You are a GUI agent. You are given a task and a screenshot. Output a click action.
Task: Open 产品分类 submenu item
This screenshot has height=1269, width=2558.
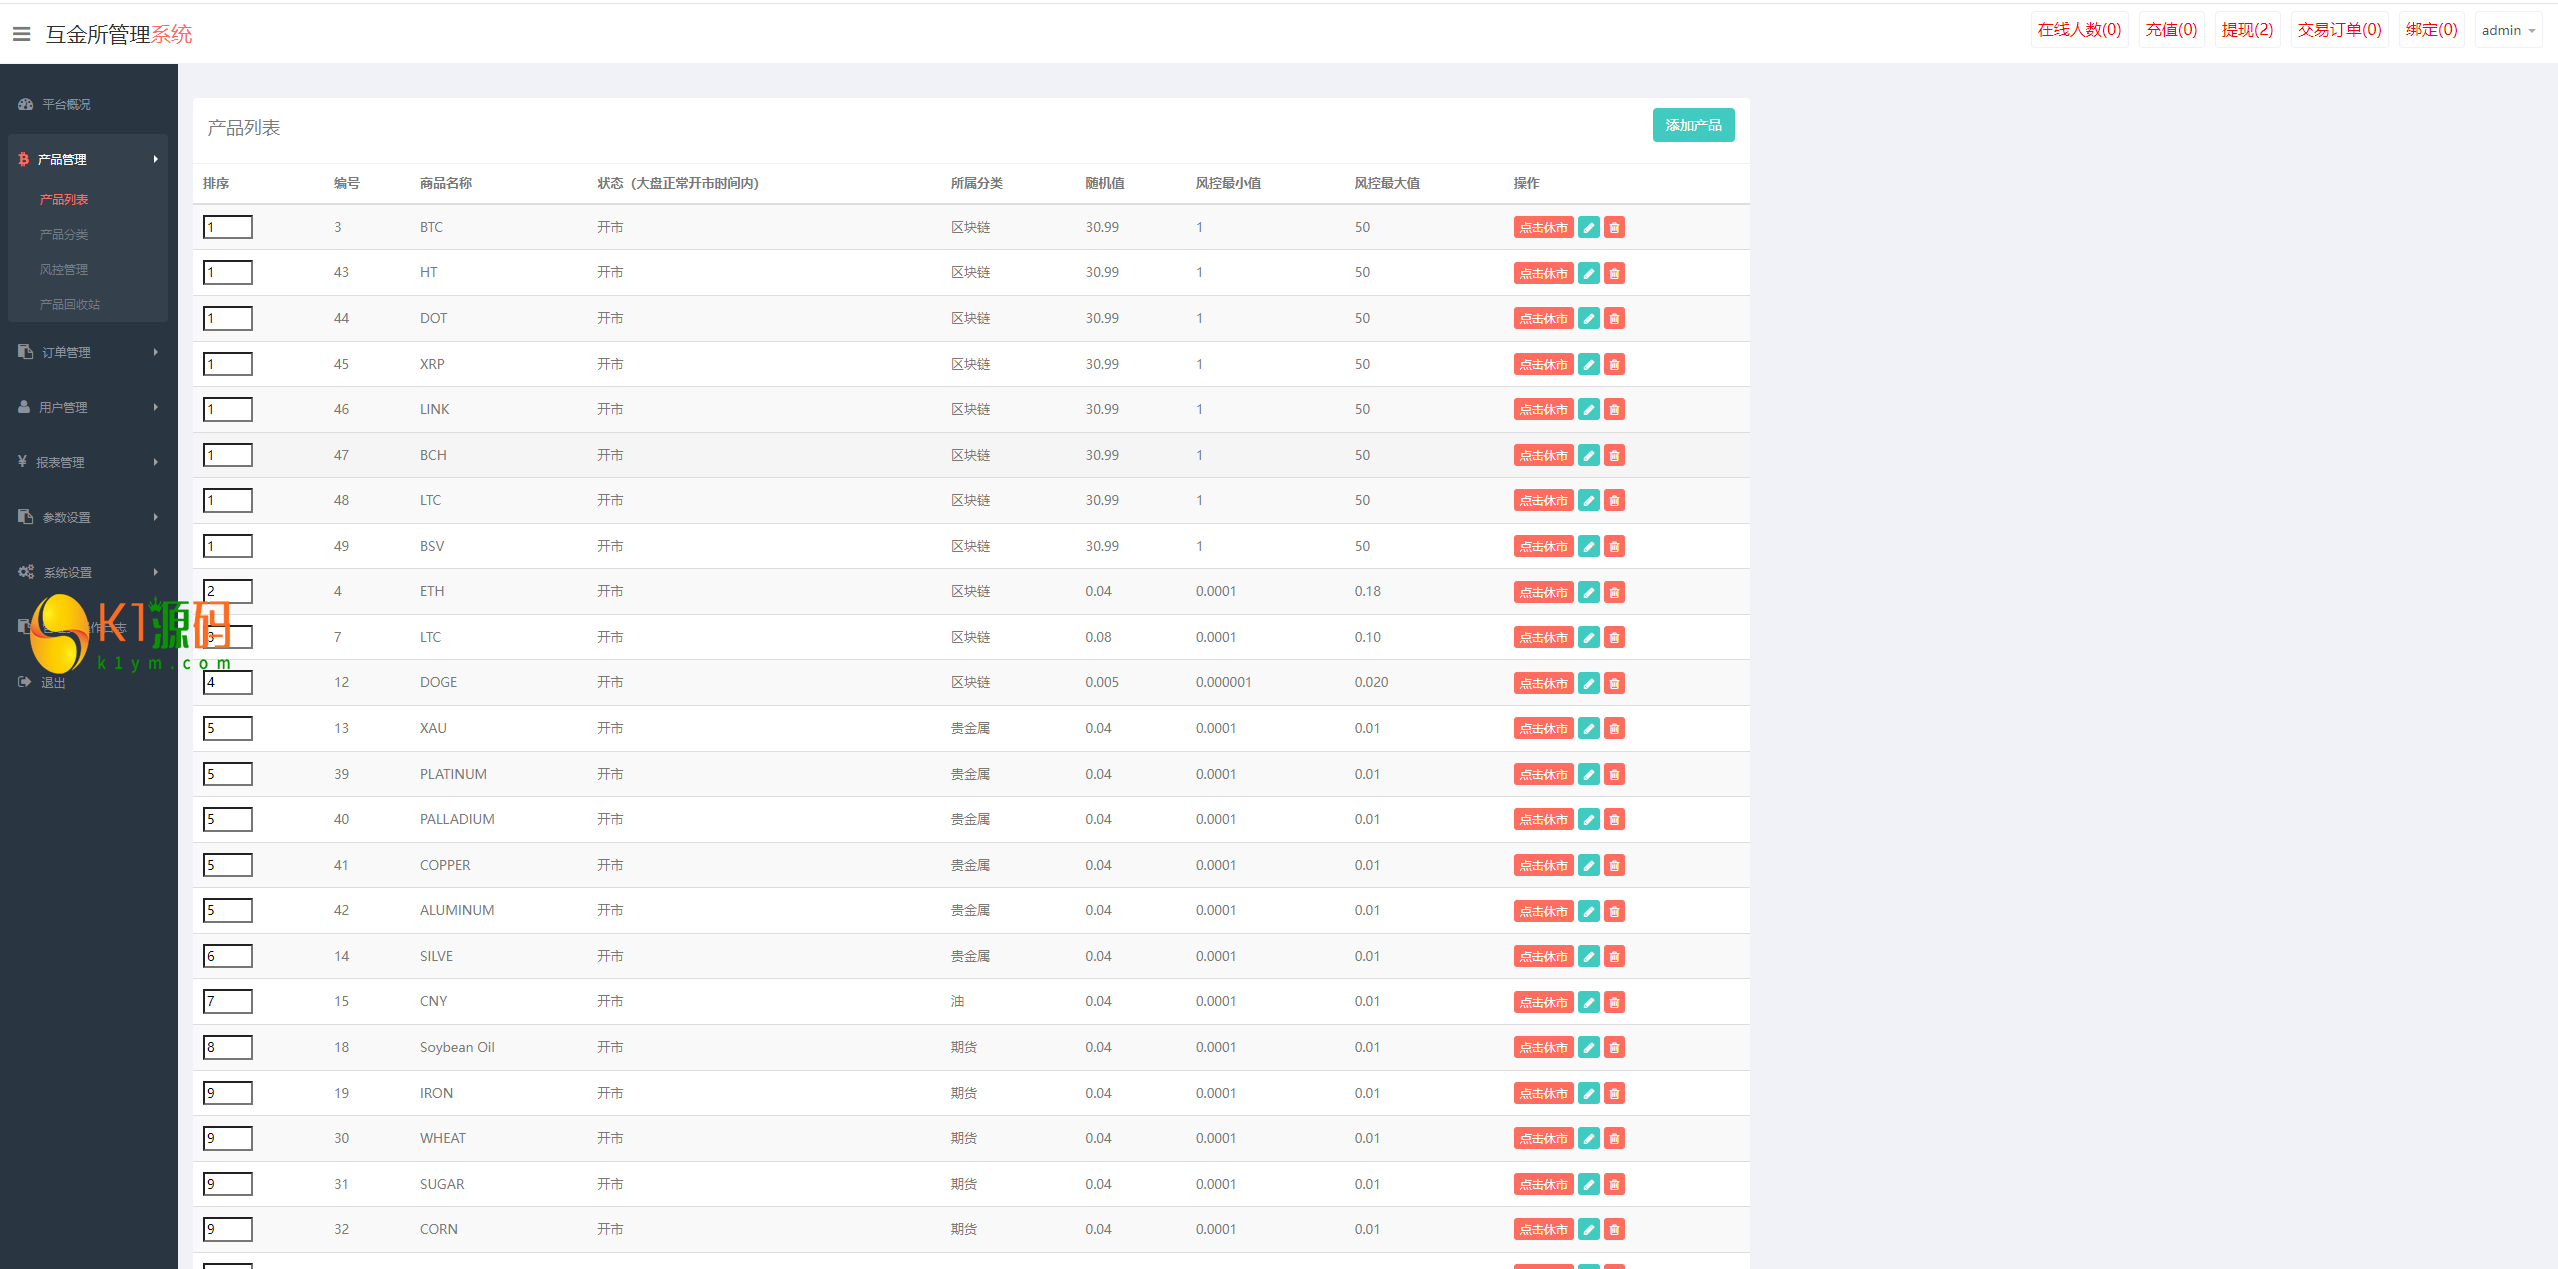64,234
